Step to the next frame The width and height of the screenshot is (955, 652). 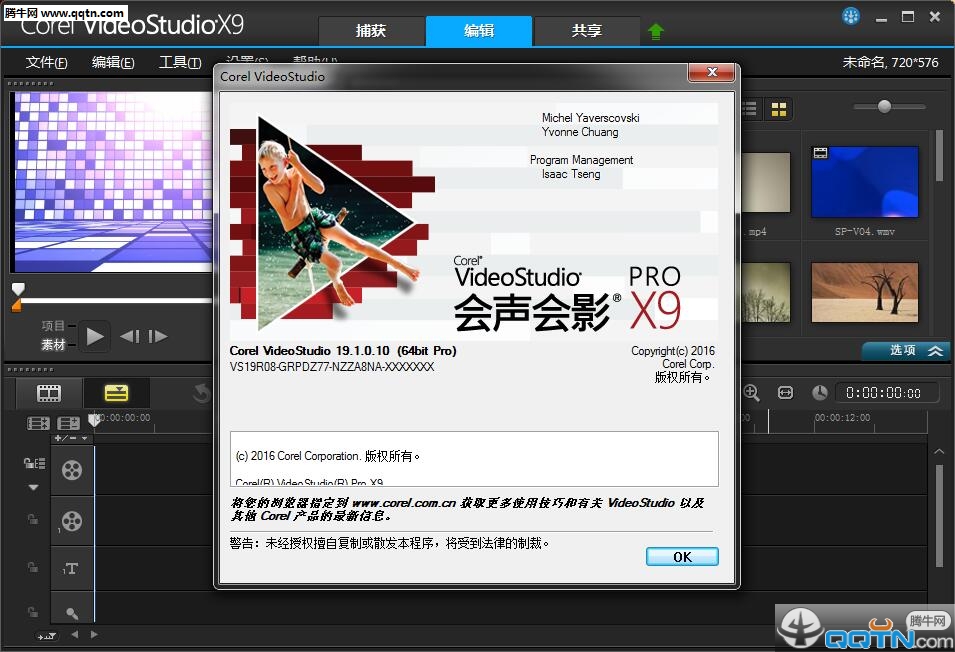point(157,336)
